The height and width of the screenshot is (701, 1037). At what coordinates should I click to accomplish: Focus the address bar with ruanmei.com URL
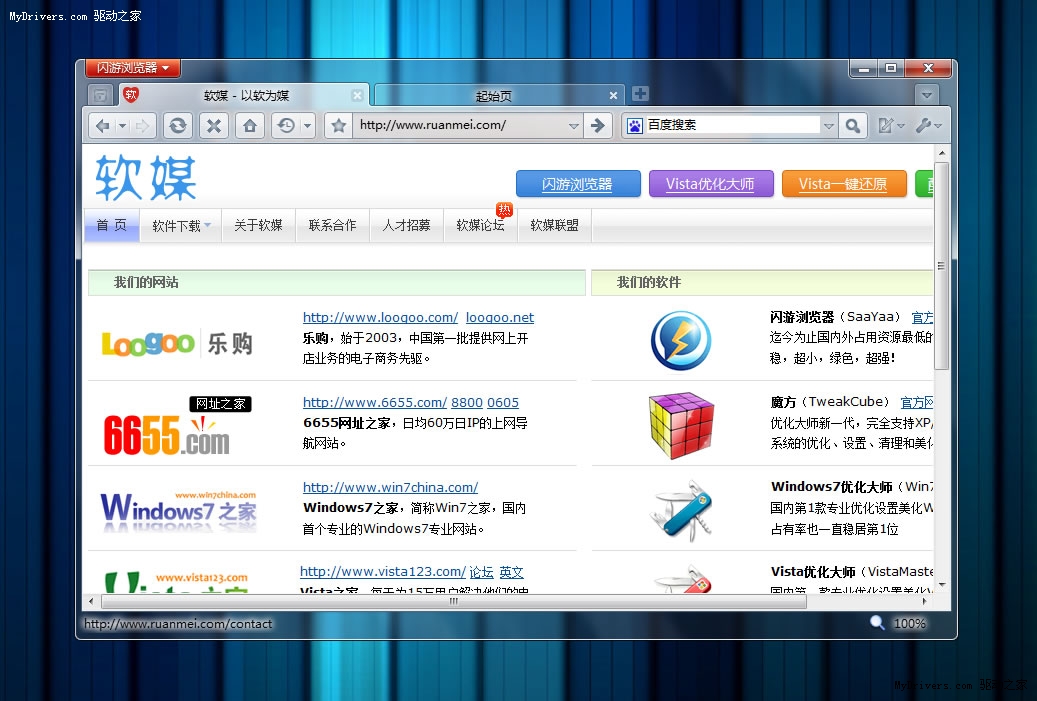460,125
